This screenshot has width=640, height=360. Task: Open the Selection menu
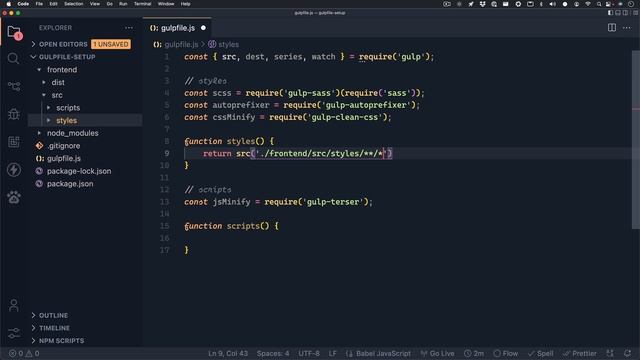click(73, 4)
